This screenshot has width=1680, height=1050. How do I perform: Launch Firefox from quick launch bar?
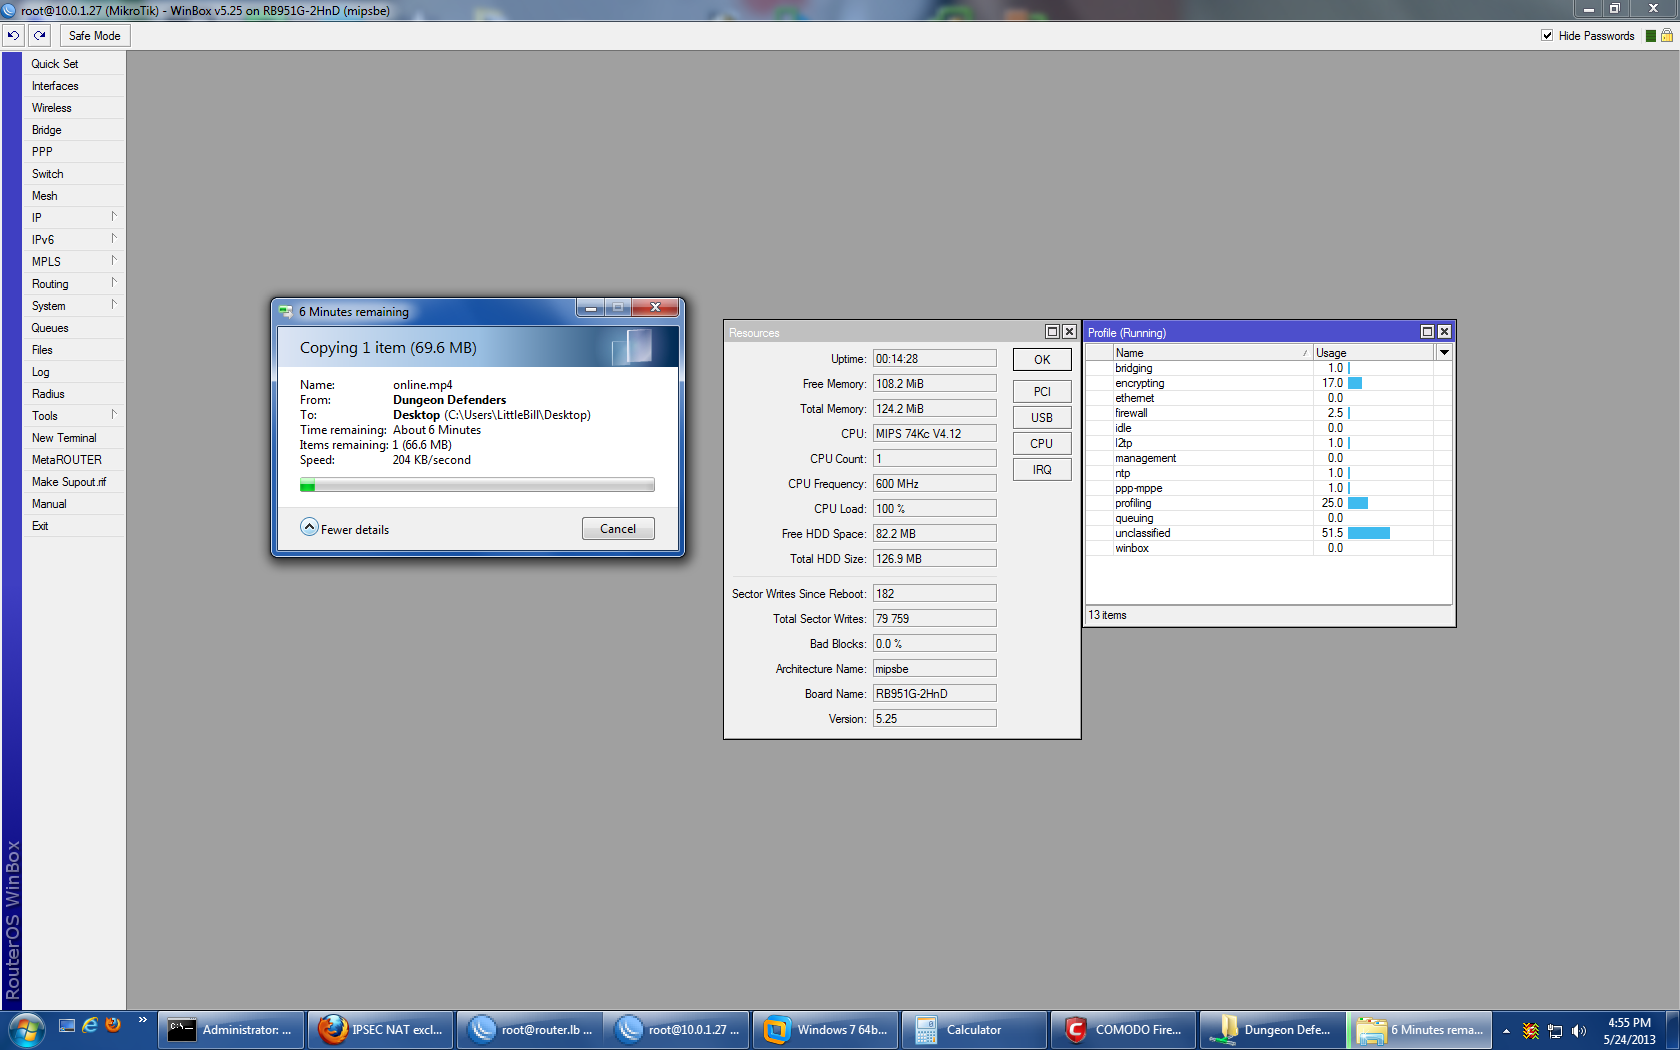[x=113, y=1025]
